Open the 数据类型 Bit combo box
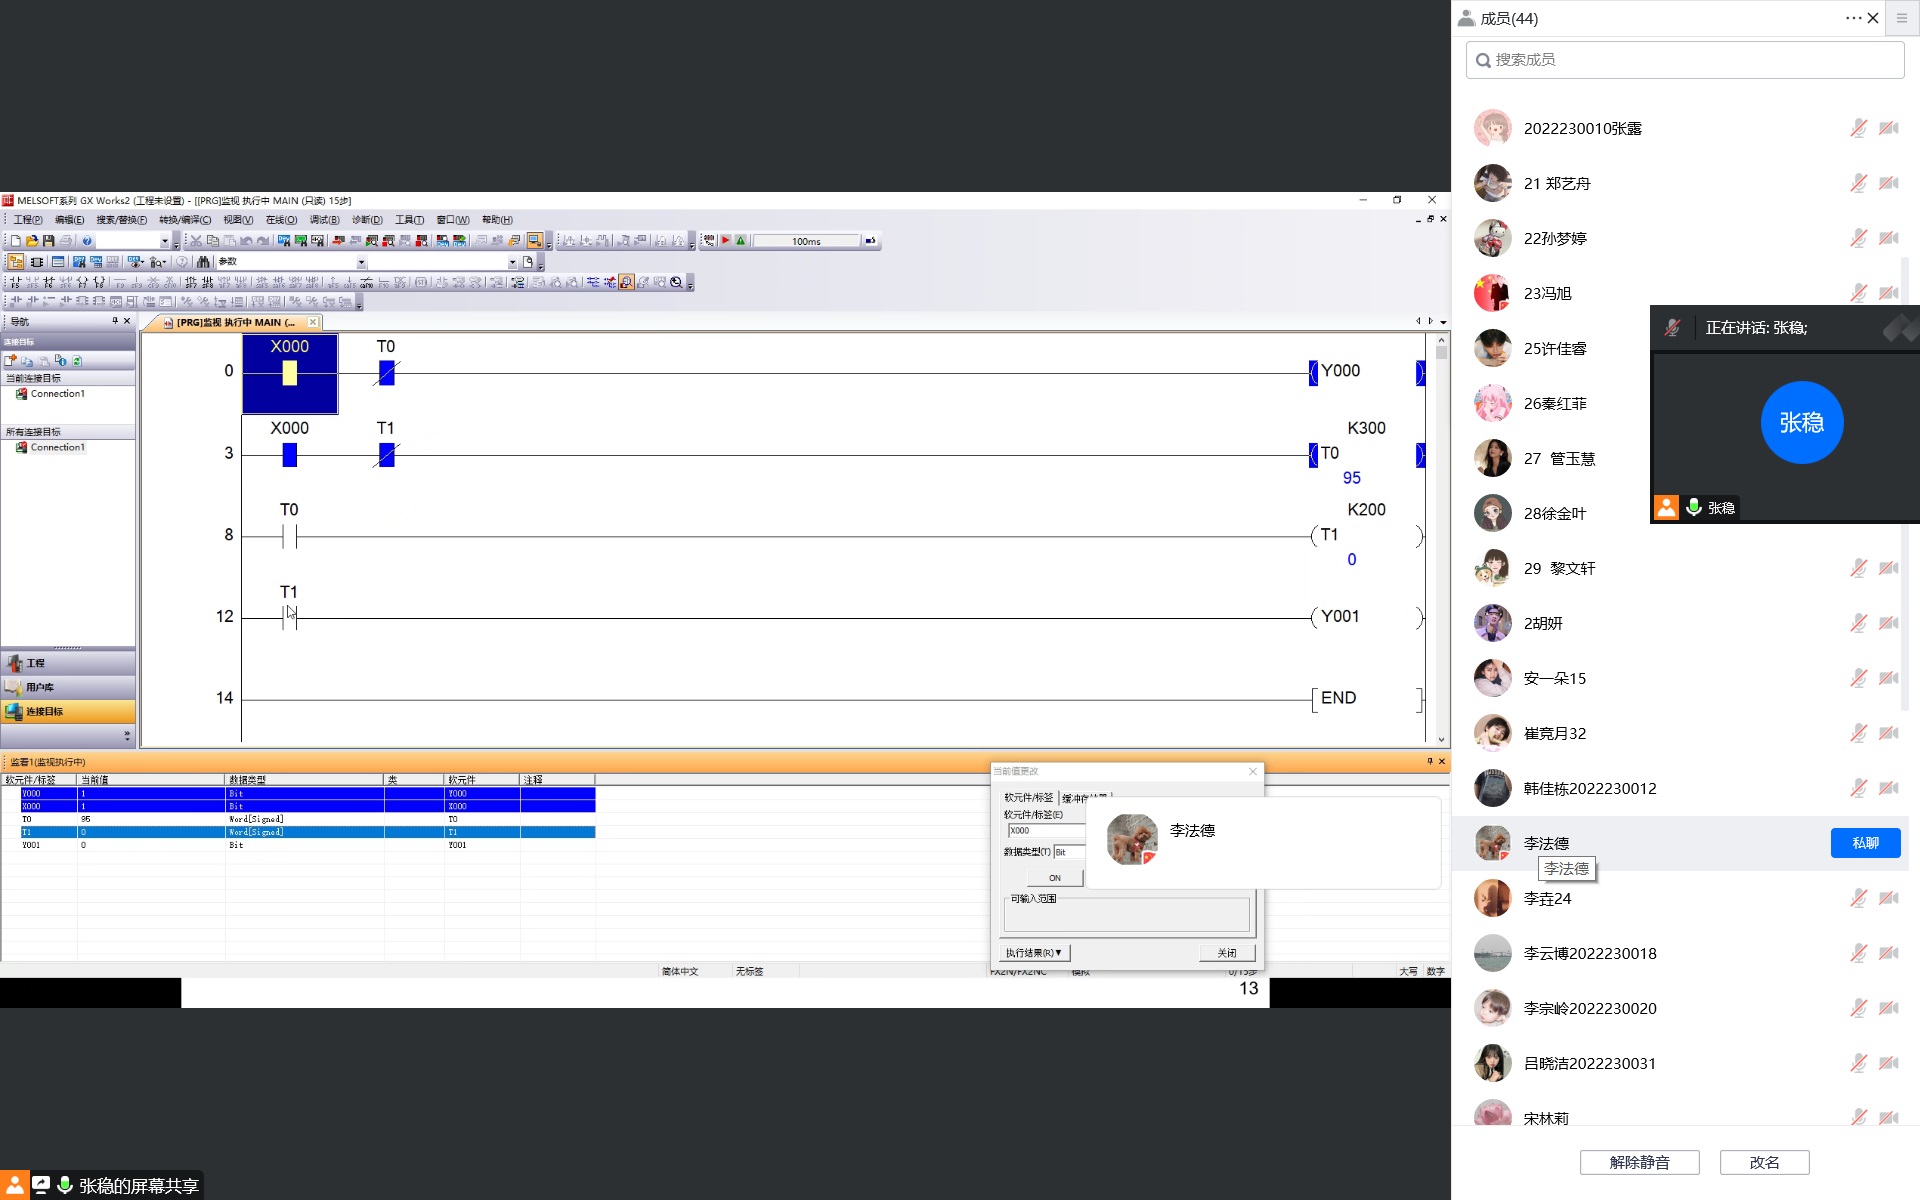Screen dimensions: 1920x1200 (x=1068, y=852)
